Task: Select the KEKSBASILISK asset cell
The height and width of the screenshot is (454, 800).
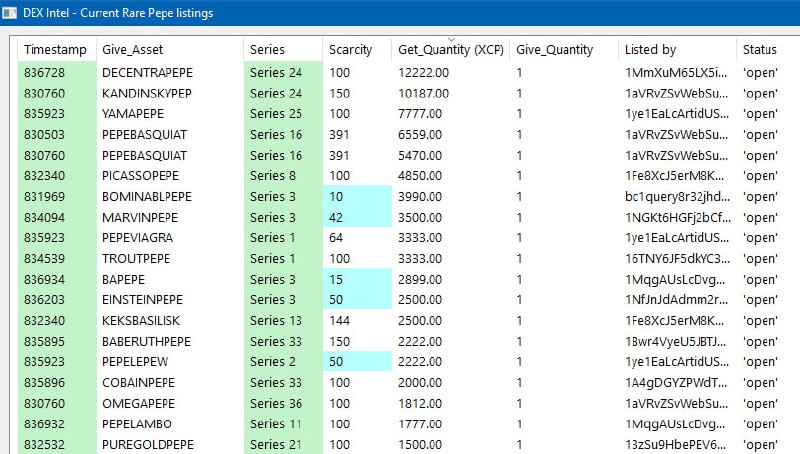Action: click(170, 320)
